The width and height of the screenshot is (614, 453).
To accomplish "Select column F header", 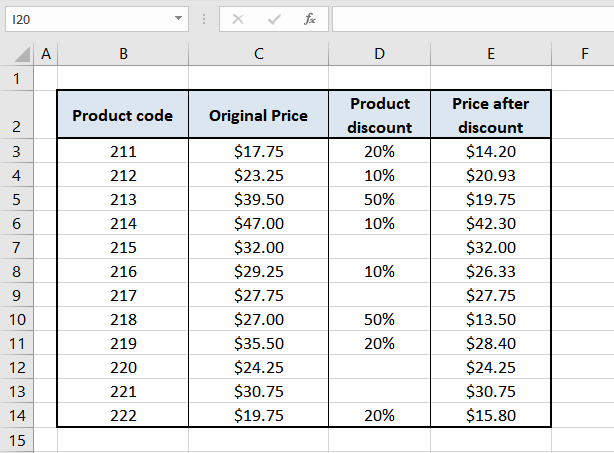I will click(584, 56).
